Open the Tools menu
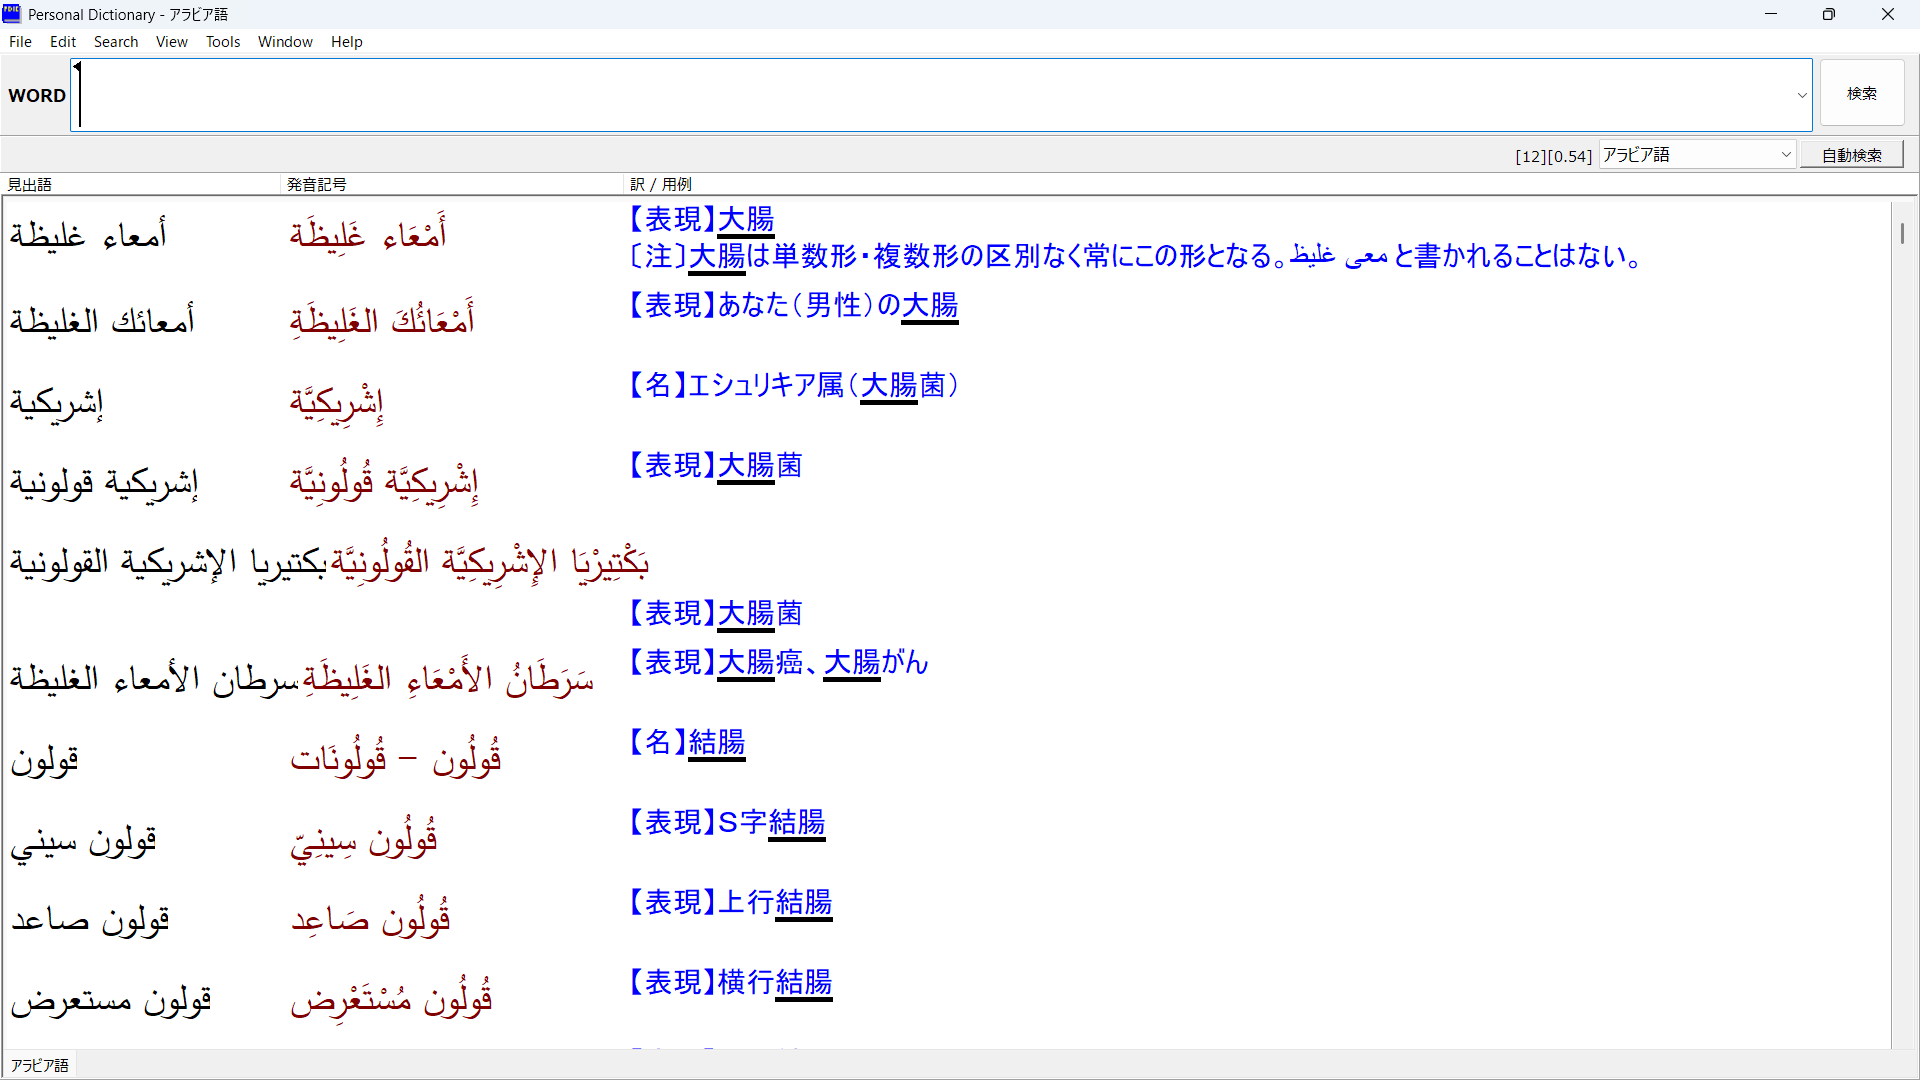The width and height of the screenshot is (1920, 1080). pyautogui.click(x=223, y=42)
